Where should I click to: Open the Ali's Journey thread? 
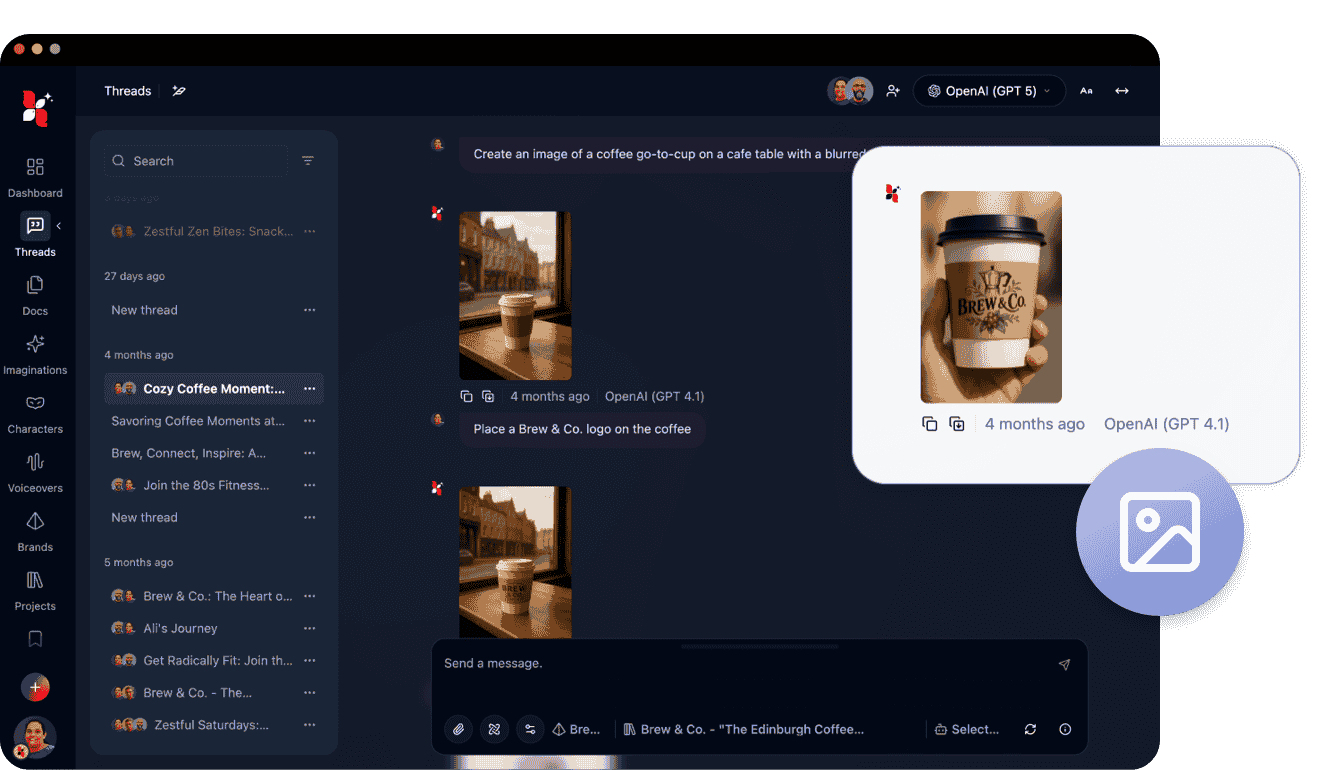[180, 628]
